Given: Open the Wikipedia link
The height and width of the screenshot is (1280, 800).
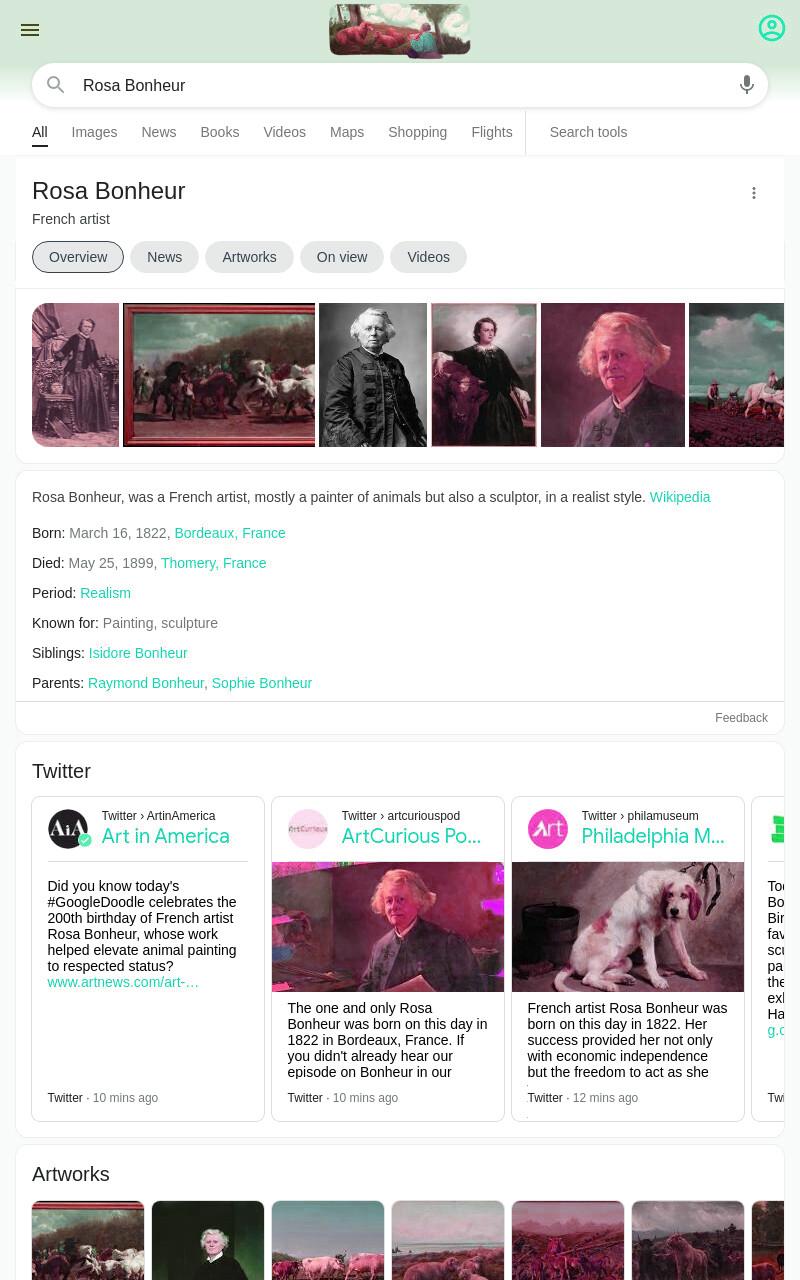Looking at the screenshot, I should coord(680,497).
